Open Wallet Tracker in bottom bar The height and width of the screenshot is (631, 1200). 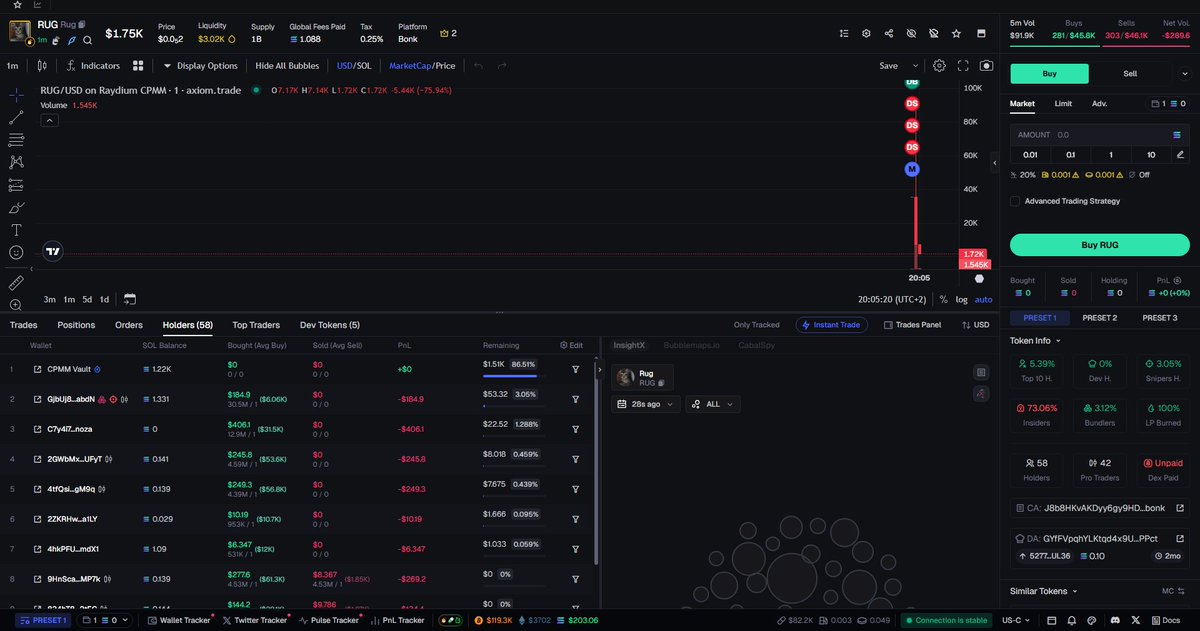[x=179, y=620]
